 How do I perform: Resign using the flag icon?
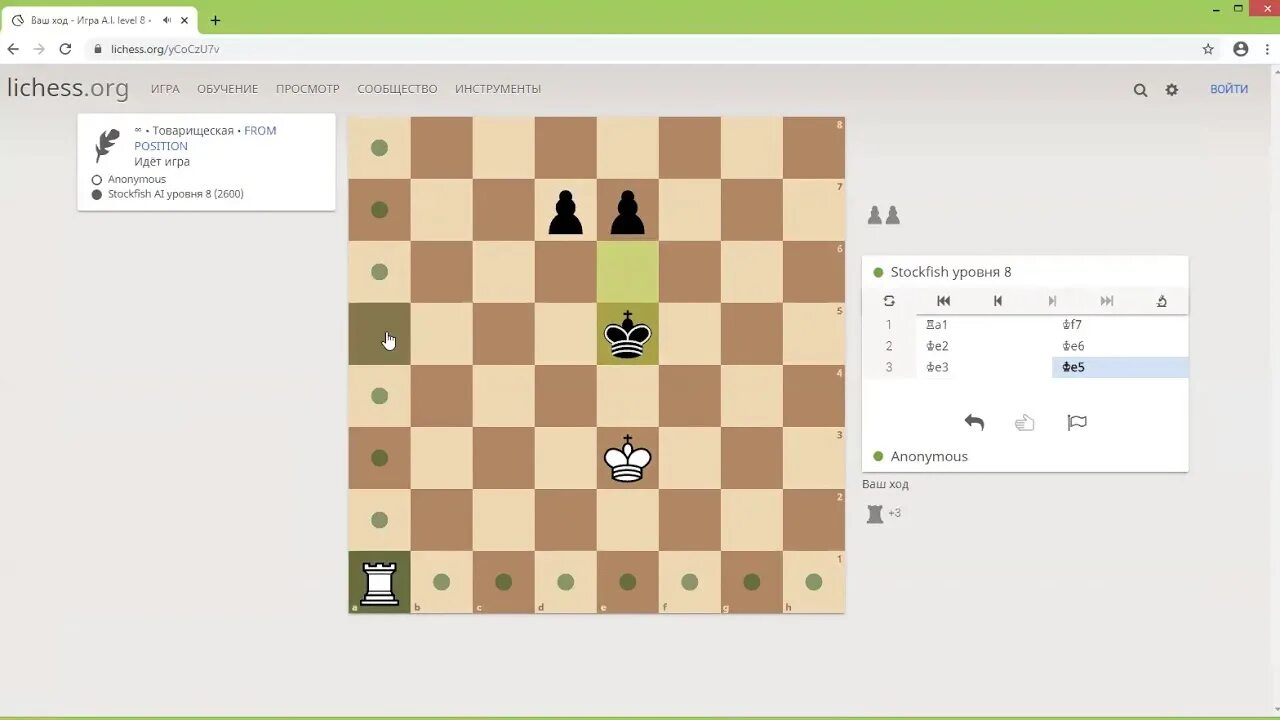point(1077,422)
